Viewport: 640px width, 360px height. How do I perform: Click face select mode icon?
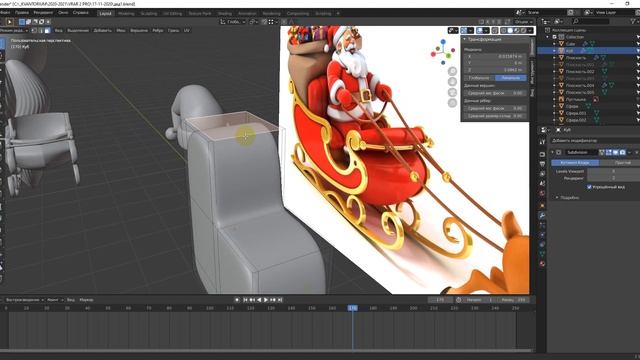coord(47,31)
